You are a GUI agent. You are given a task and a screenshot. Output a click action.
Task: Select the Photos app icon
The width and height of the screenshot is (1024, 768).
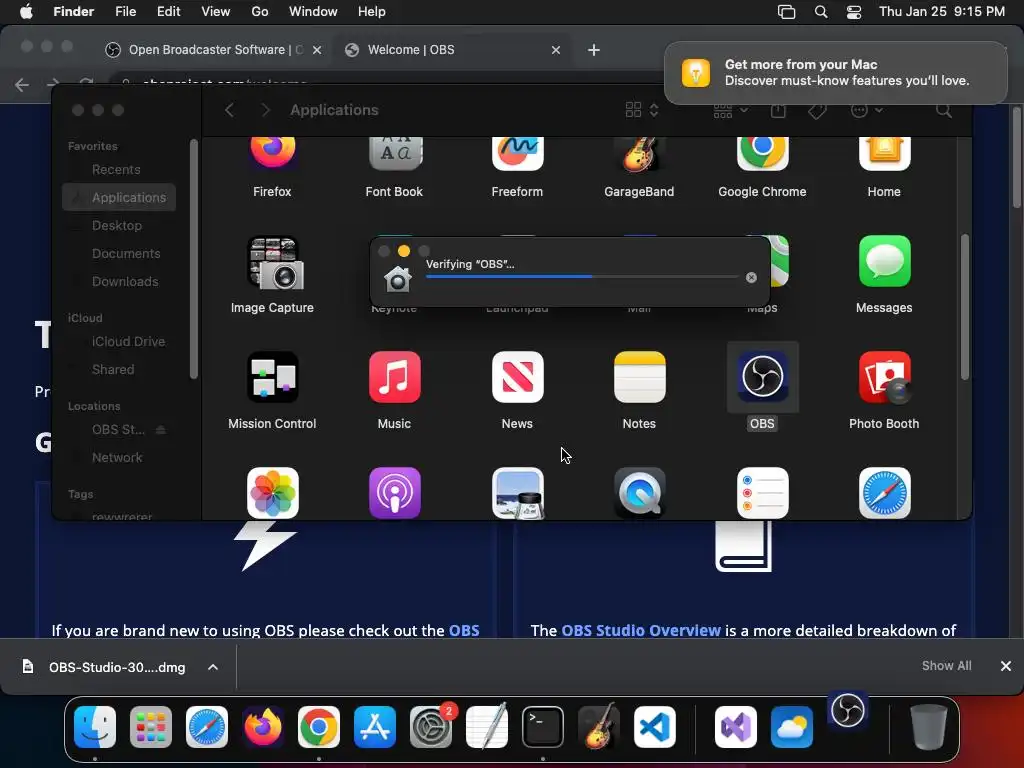272,493
